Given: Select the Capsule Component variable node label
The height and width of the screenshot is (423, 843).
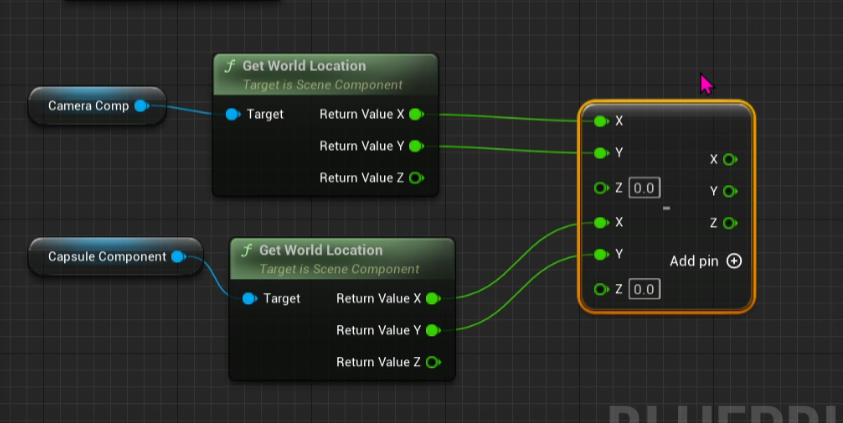Looking at the screenshot, I should pyautogui.click(x=107, y=257).
